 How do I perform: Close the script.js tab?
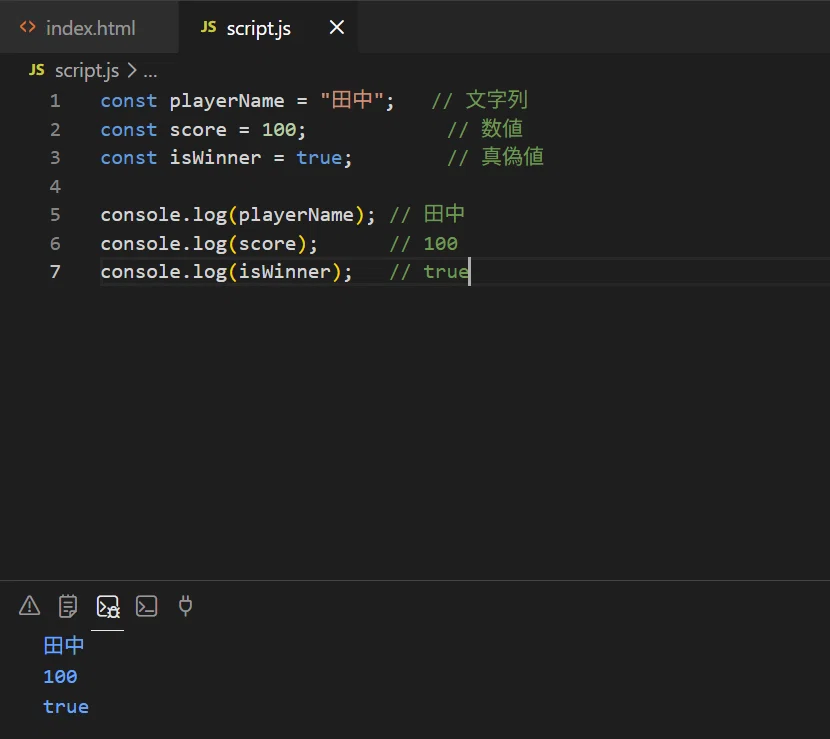pos(337,28)
